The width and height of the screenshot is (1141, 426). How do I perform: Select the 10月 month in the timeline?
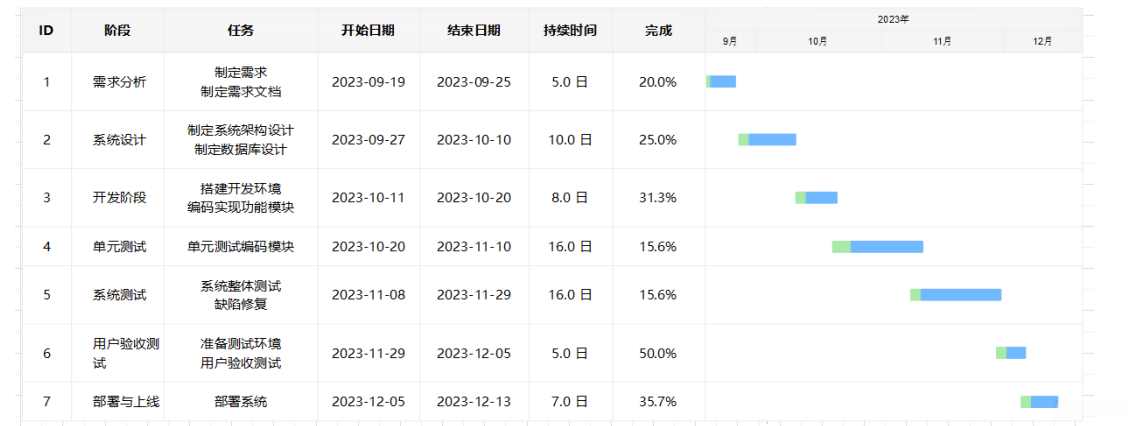tap(817, 41)
